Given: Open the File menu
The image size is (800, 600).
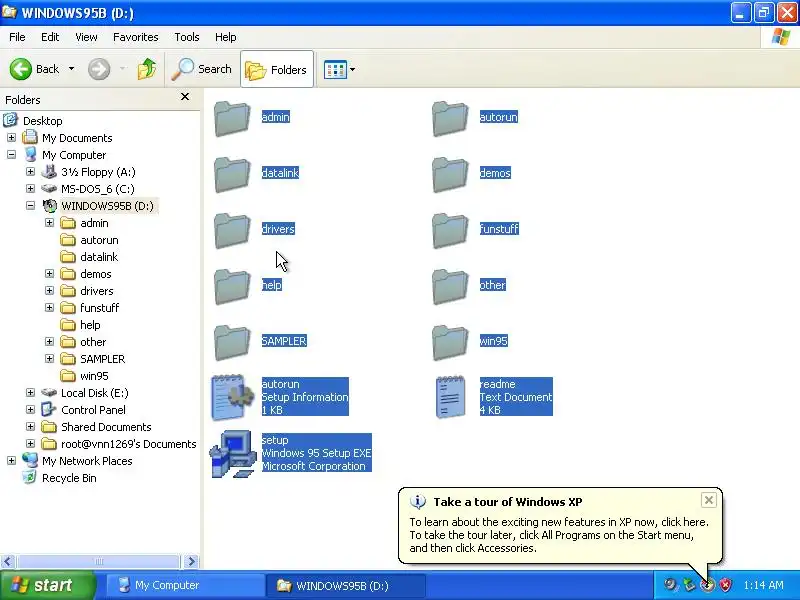Looking at the screenshot, I should [17, 37].
